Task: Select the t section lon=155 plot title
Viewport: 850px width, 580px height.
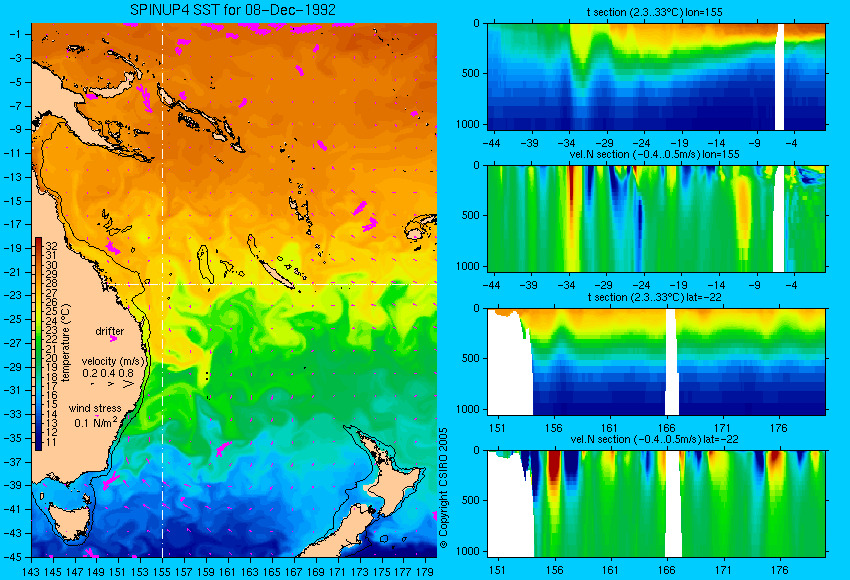Action: point(654,12)
